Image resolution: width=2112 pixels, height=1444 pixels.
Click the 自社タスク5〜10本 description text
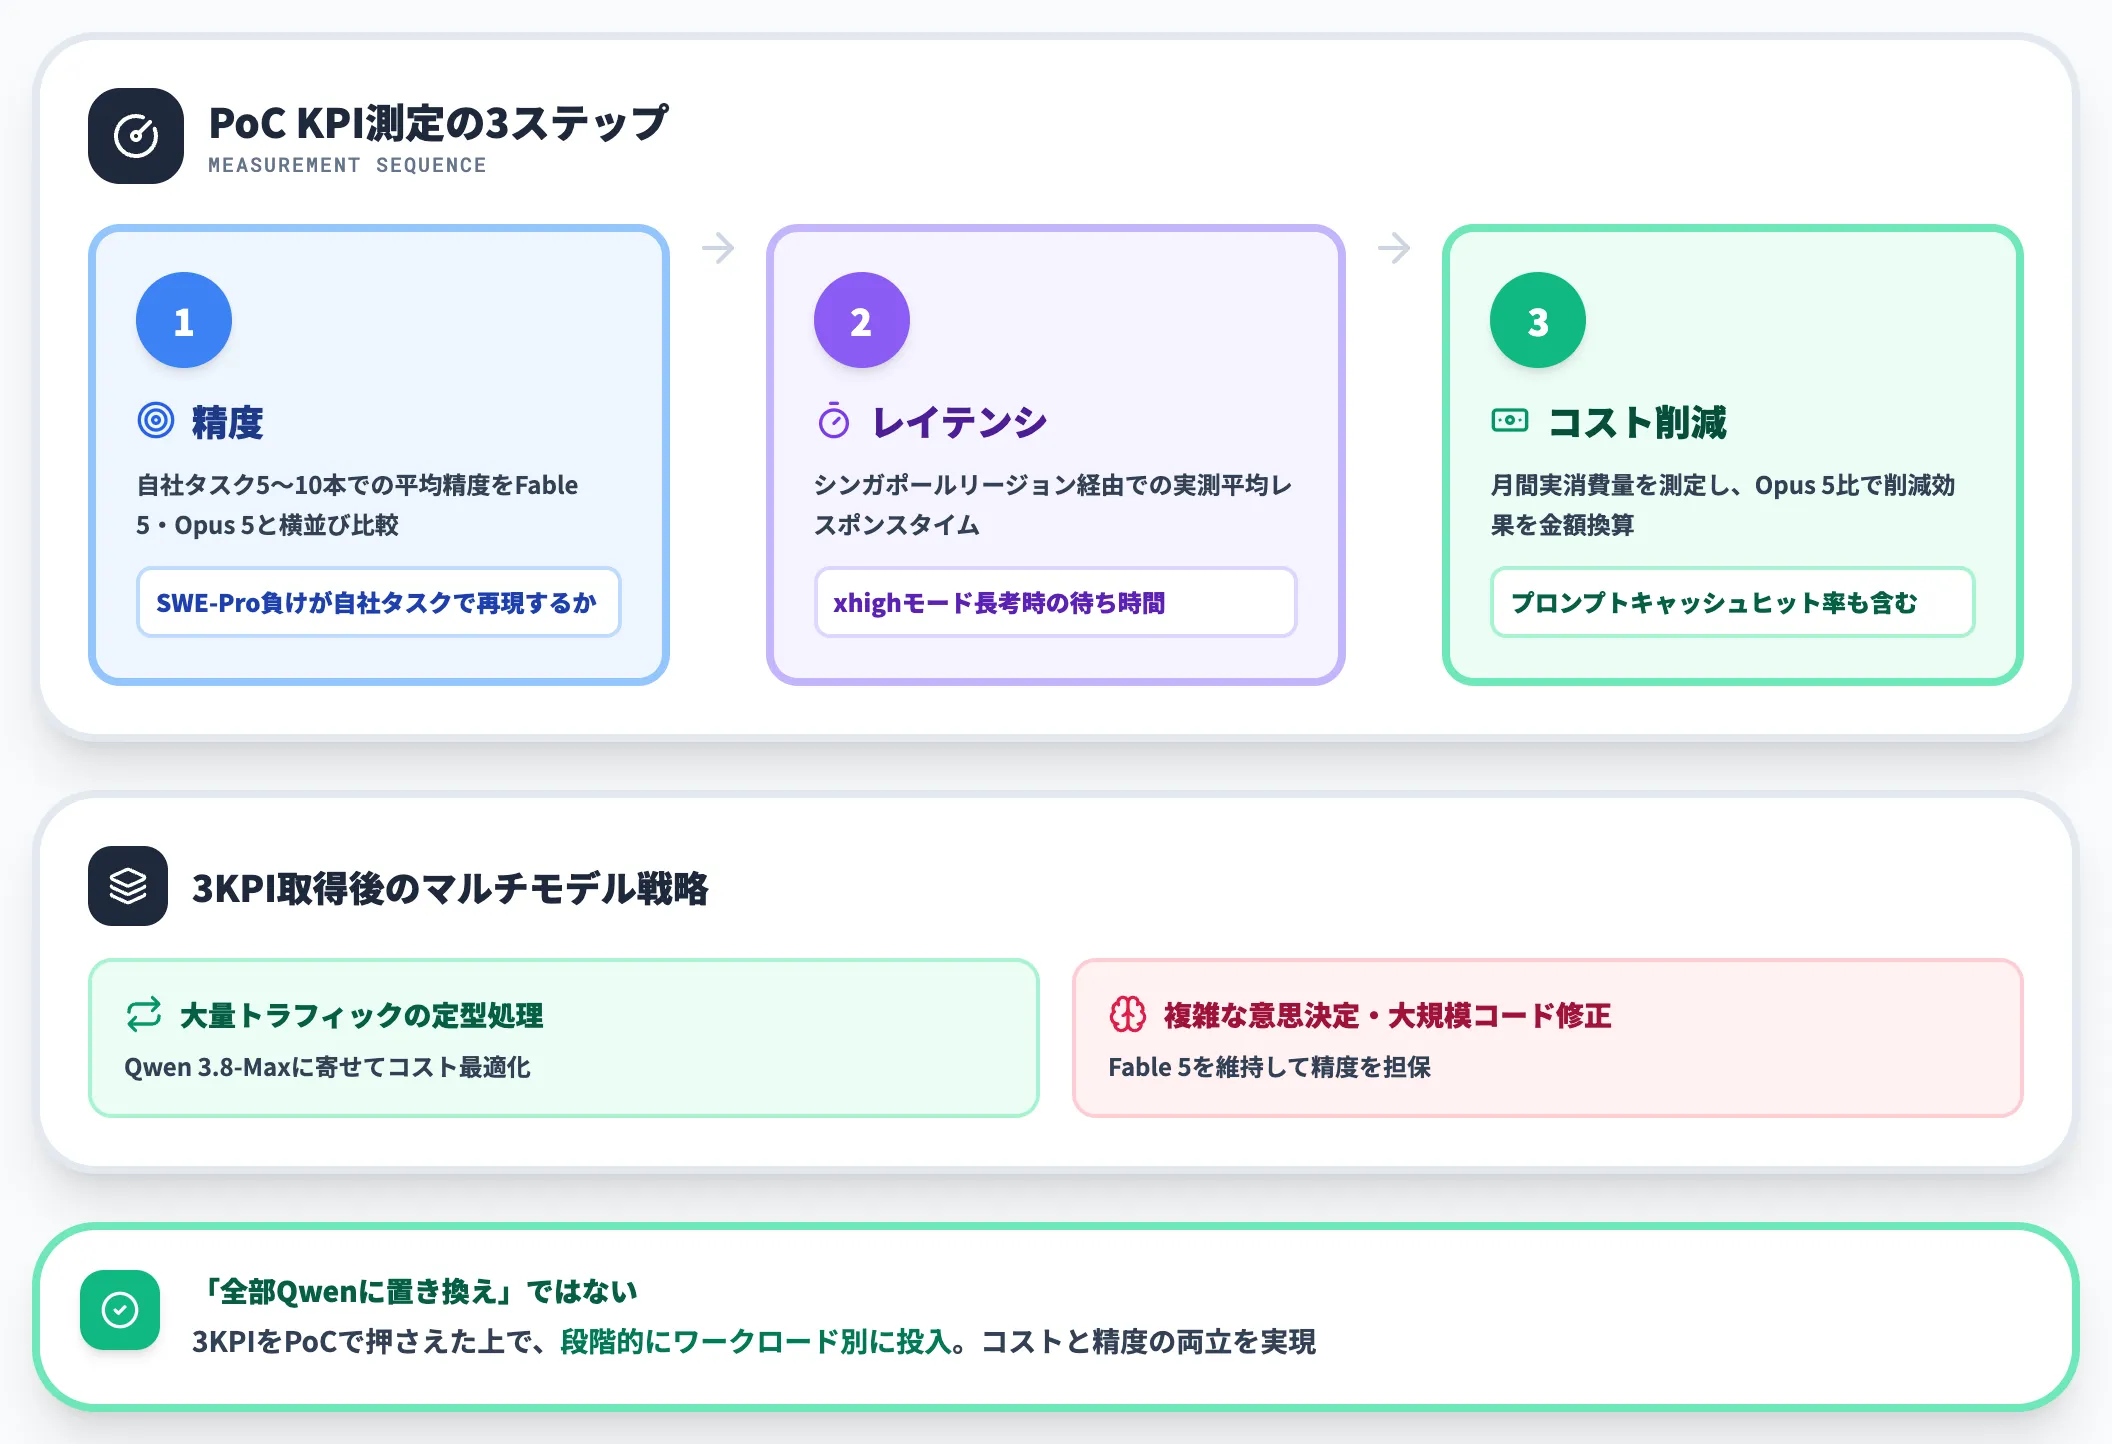tap(357, 505)
